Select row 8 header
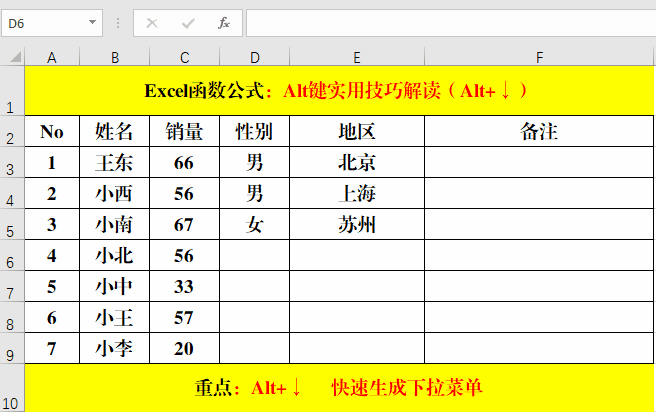The image size is (656, 412). pyautogui.click(x=12, y=317)
